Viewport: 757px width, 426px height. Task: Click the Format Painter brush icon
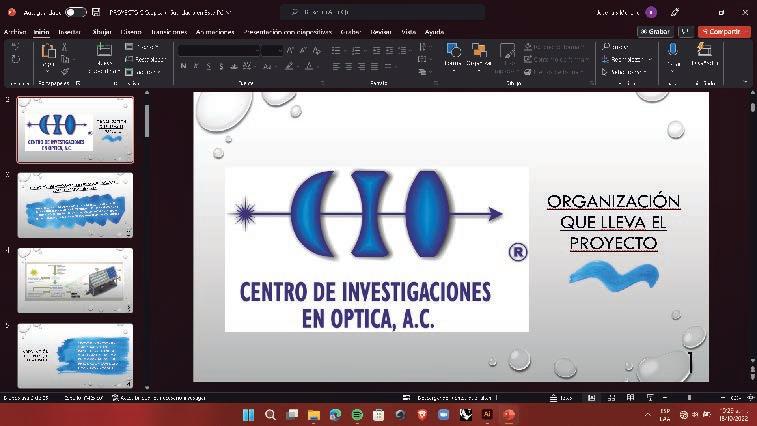point(65,71)
